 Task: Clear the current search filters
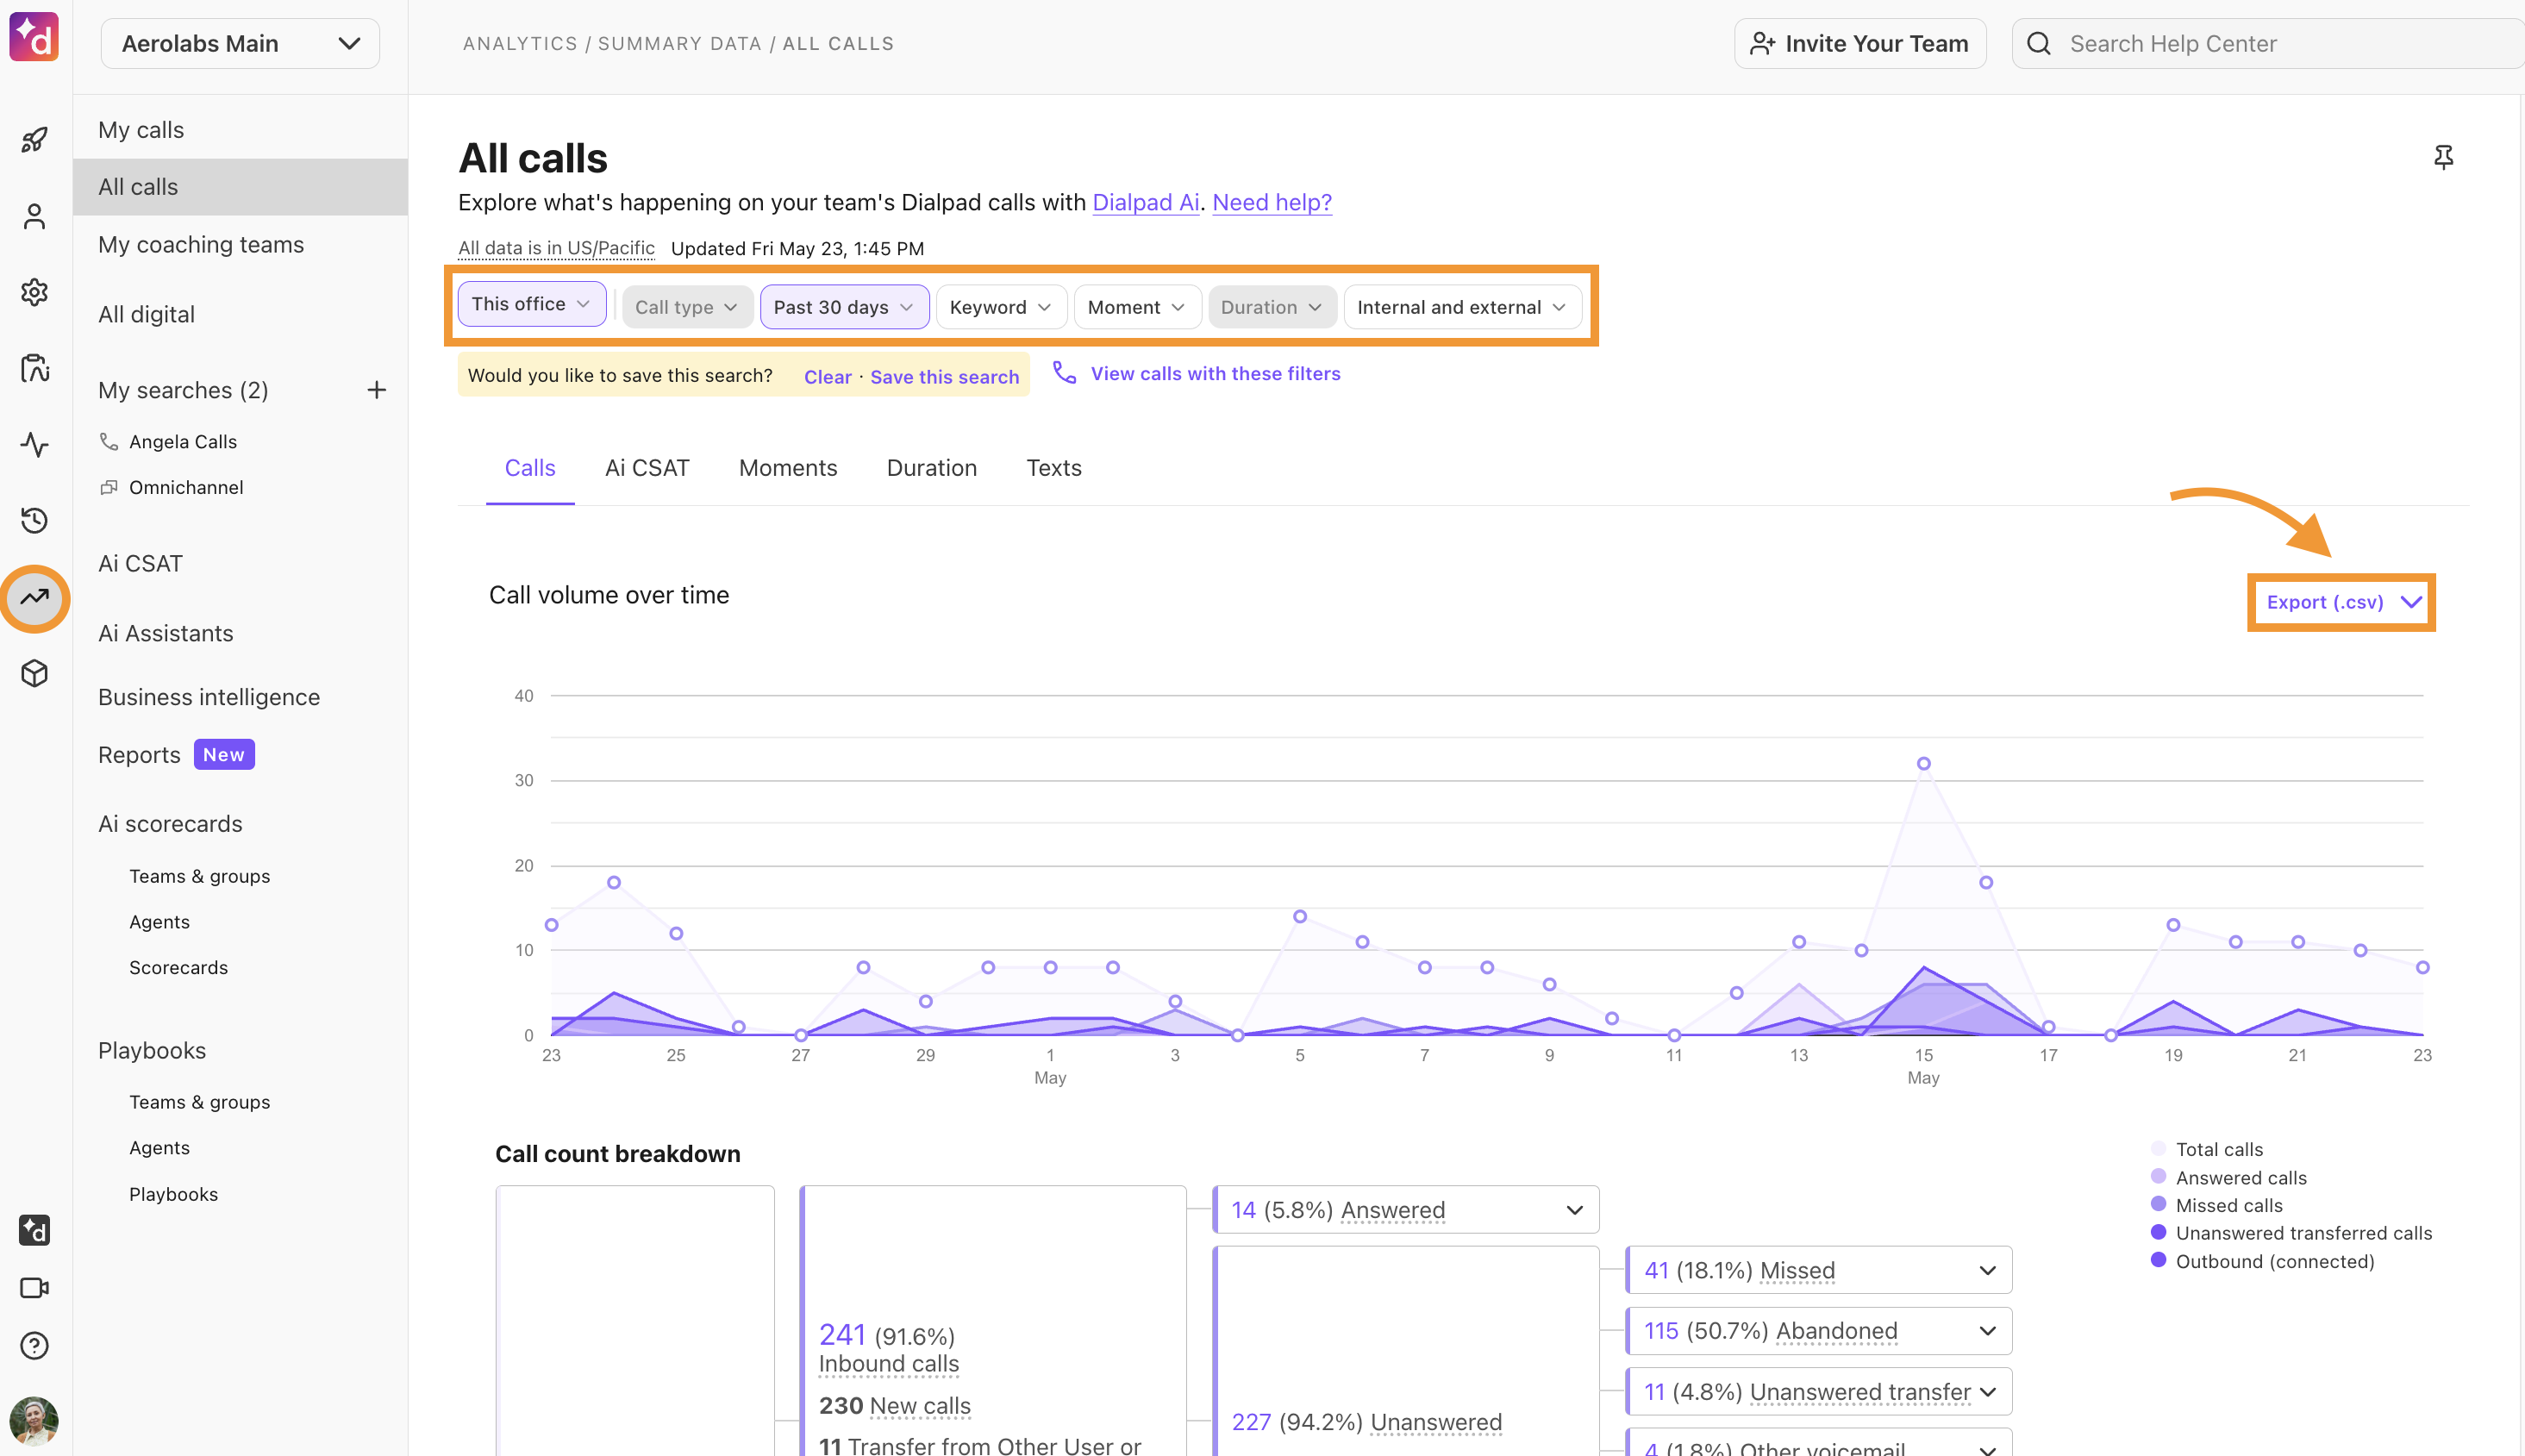pos(828,377)
